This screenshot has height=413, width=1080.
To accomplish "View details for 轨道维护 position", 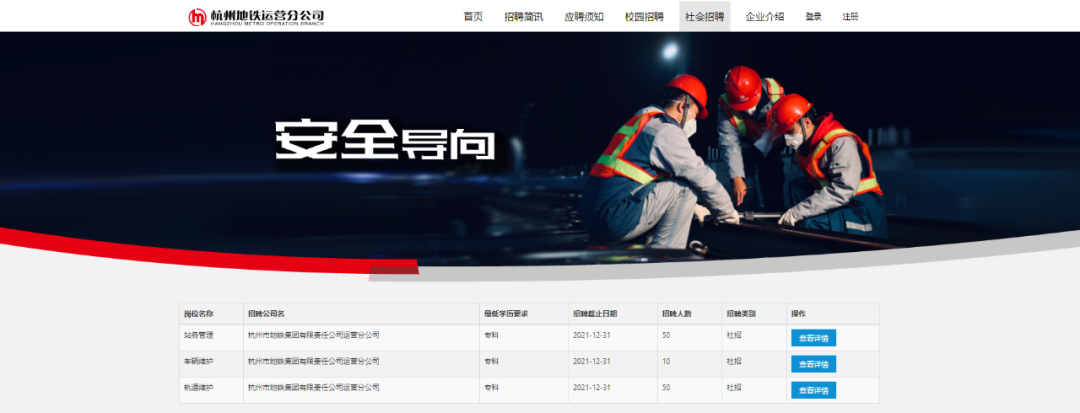I will pyautogui.click(x=813, y=390).
